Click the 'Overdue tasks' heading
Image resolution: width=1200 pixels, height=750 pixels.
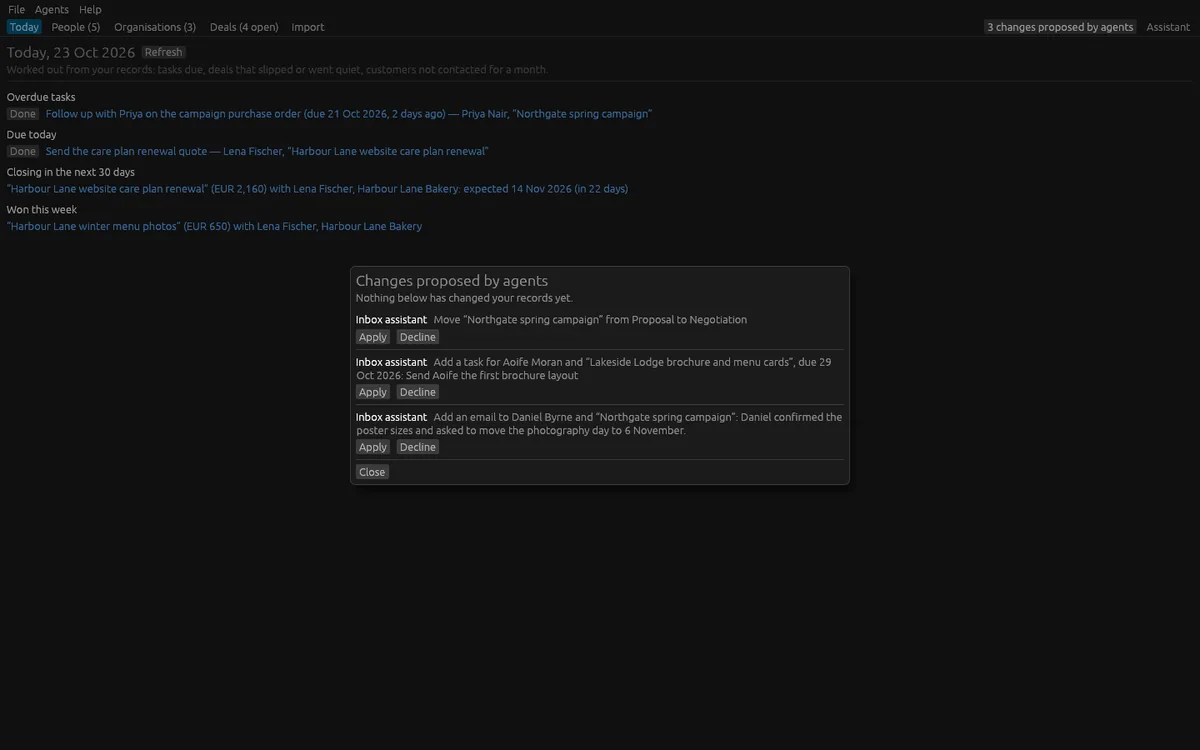click(x=41, y=97)
